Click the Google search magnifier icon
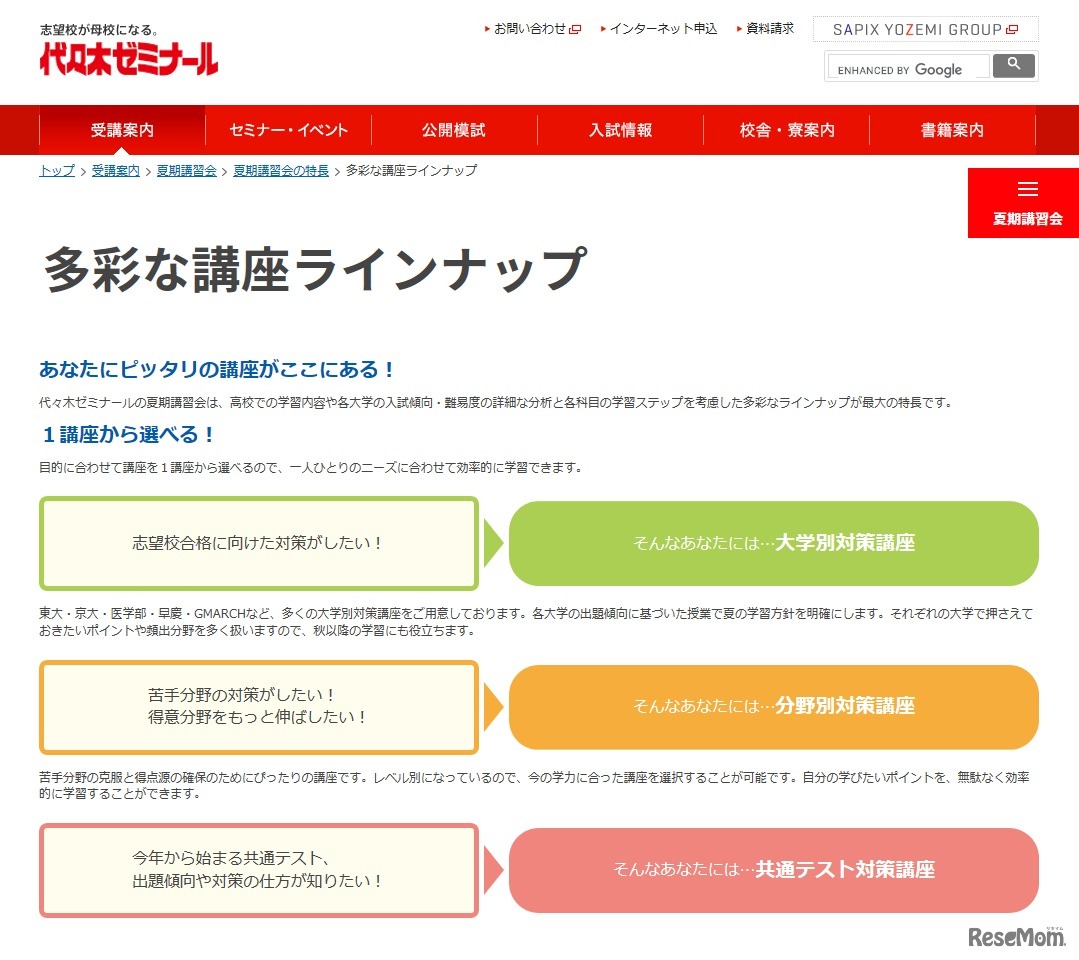Image resolution: width=1079 pixels, height=960 pixels. pyautogui.click(x=1013, y=64)
